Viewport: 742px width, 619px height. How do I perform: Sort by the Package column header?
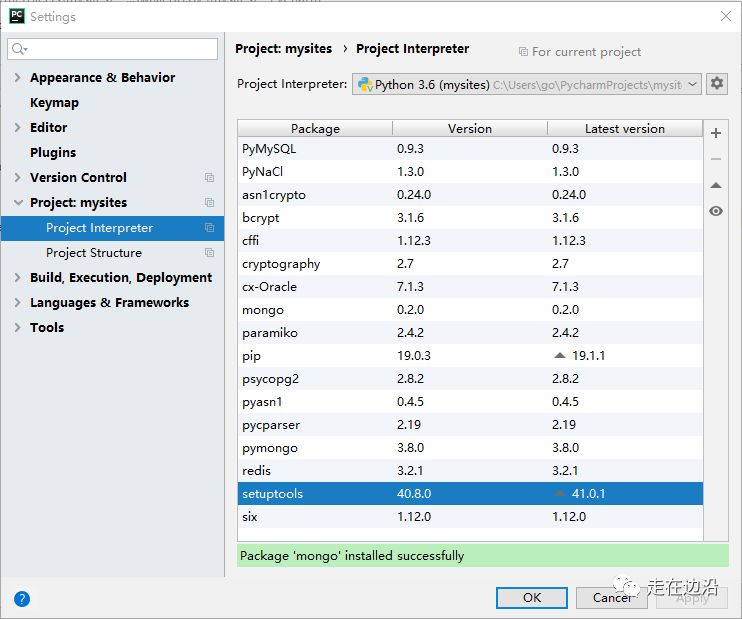click(x=315, y=129)
